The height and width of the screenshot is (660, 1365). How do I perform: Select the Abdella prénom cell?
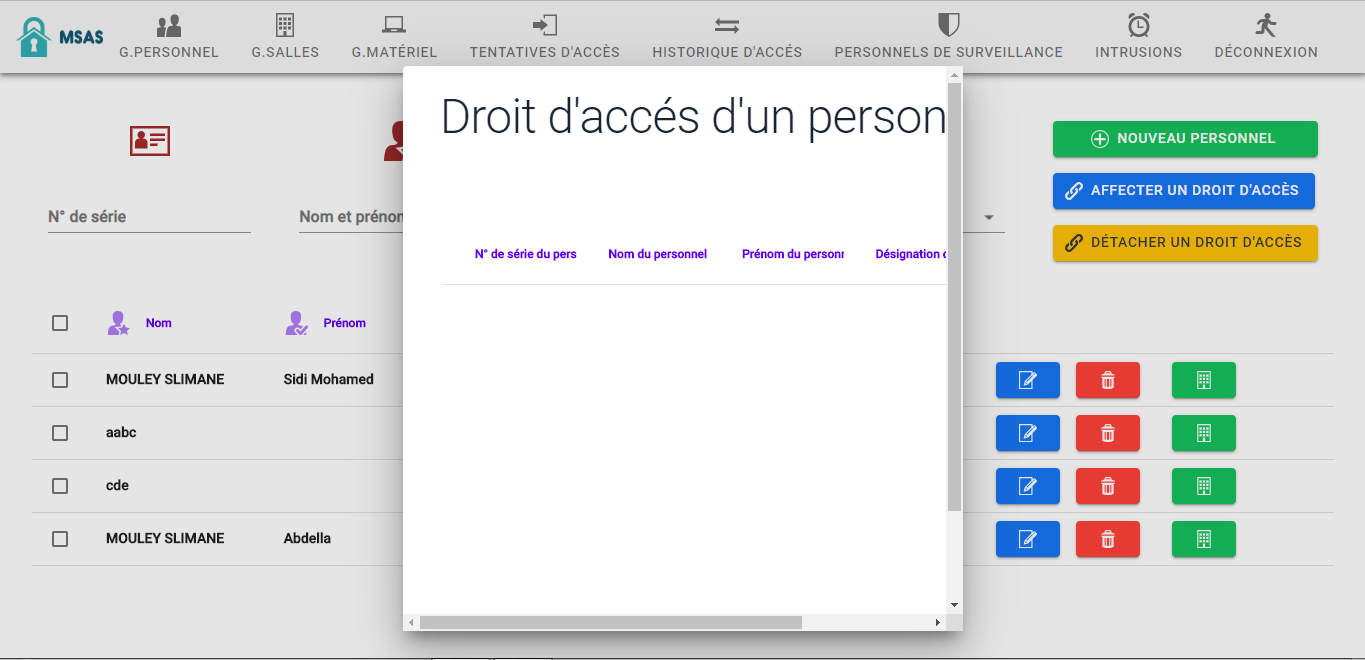[x=307, y=539]
